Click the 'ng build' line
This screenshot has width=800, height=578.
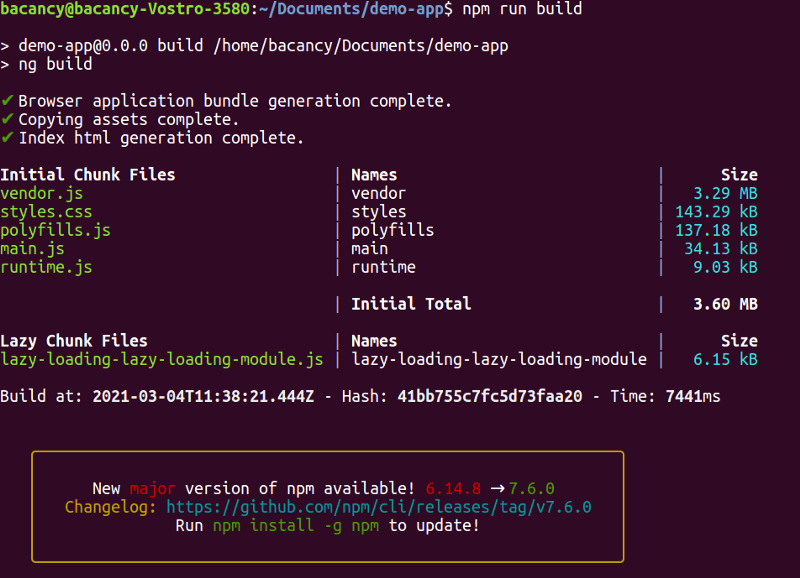[x=55, y=64]
